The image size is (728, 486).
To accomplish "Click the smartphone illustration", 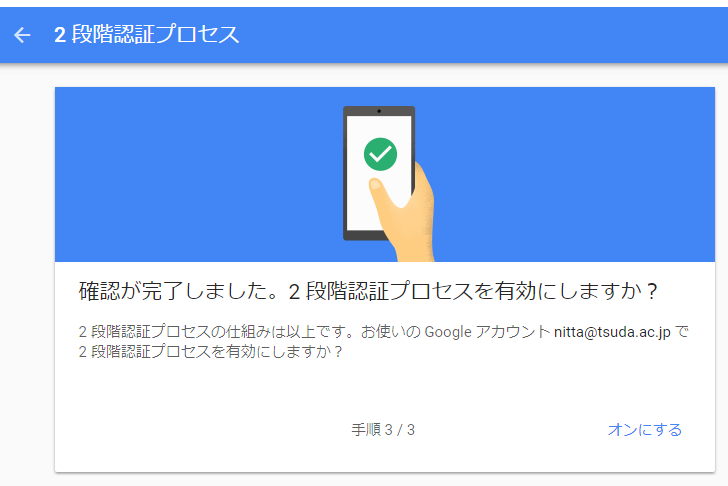I will coord(379,173).
